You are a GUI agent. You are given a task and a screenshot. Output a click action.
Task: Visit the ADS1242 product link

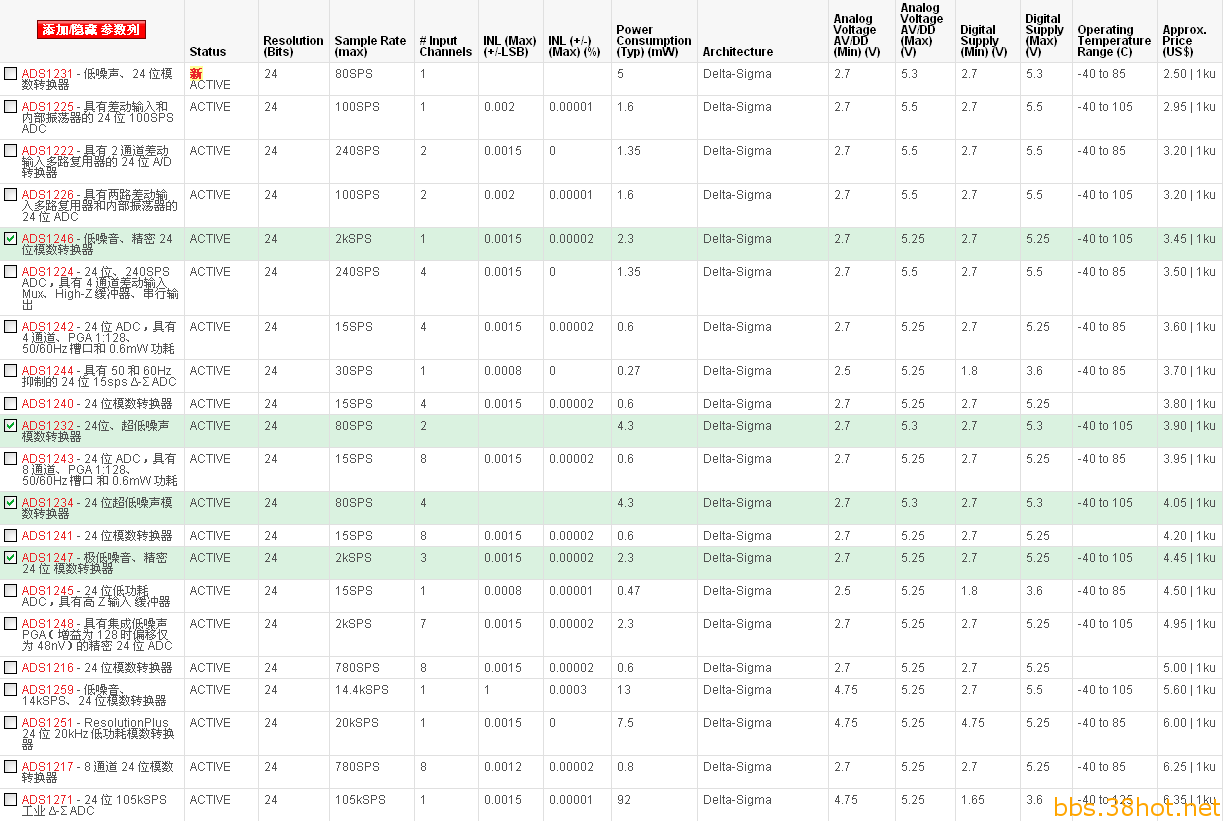pyautogui.click(x=48, y=327)
